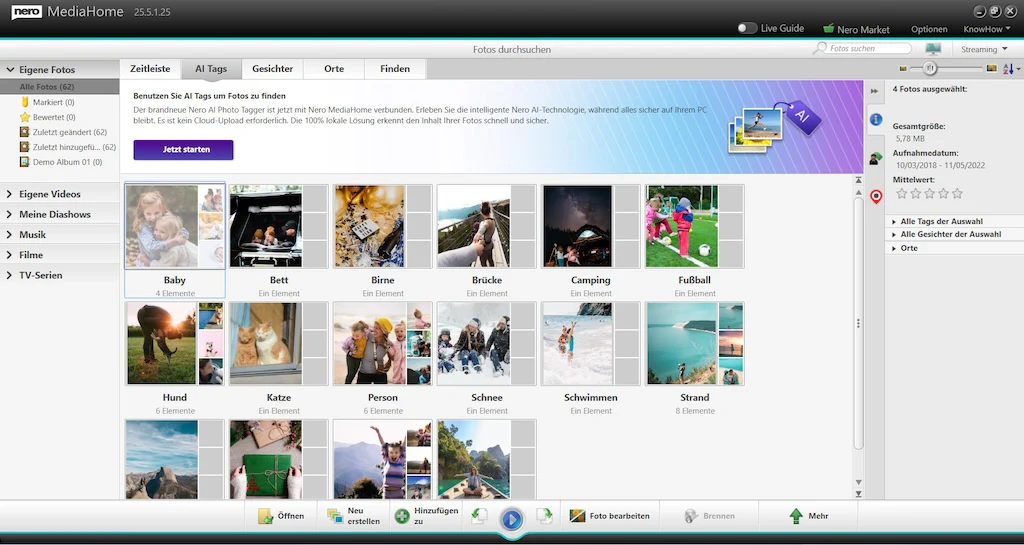Select Zuletzt hinzugefügt (62)
1024x545 pixels.
67,148
